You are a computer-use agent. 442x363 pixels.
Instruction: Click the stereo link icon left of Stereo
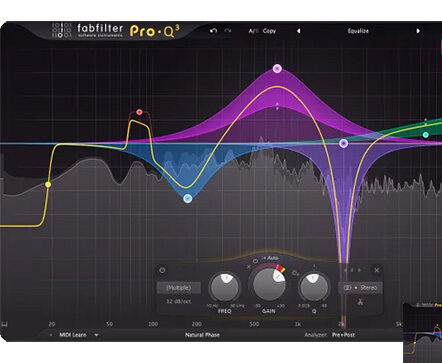click(347, 287)
